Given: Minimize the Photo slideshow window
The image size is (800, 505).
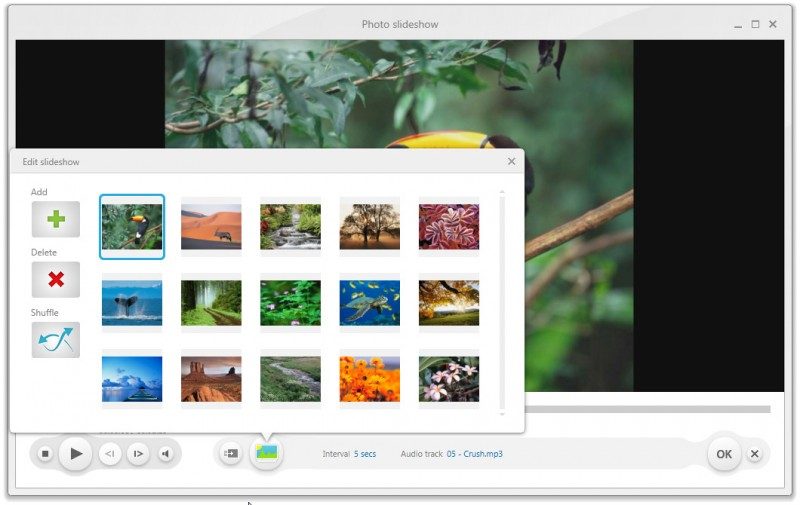Looking at the screenshot, I should 738,25.
